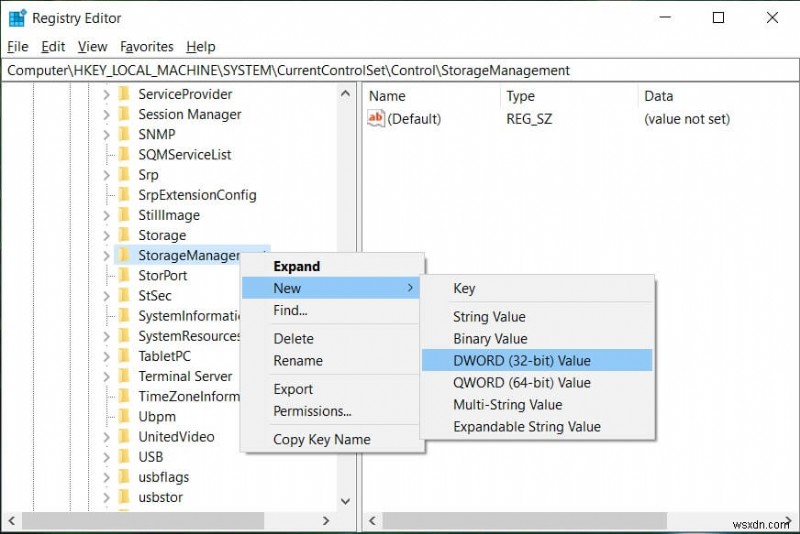Click the SystemInformation folder icon
800x534 pixels.
click(124, 316)
